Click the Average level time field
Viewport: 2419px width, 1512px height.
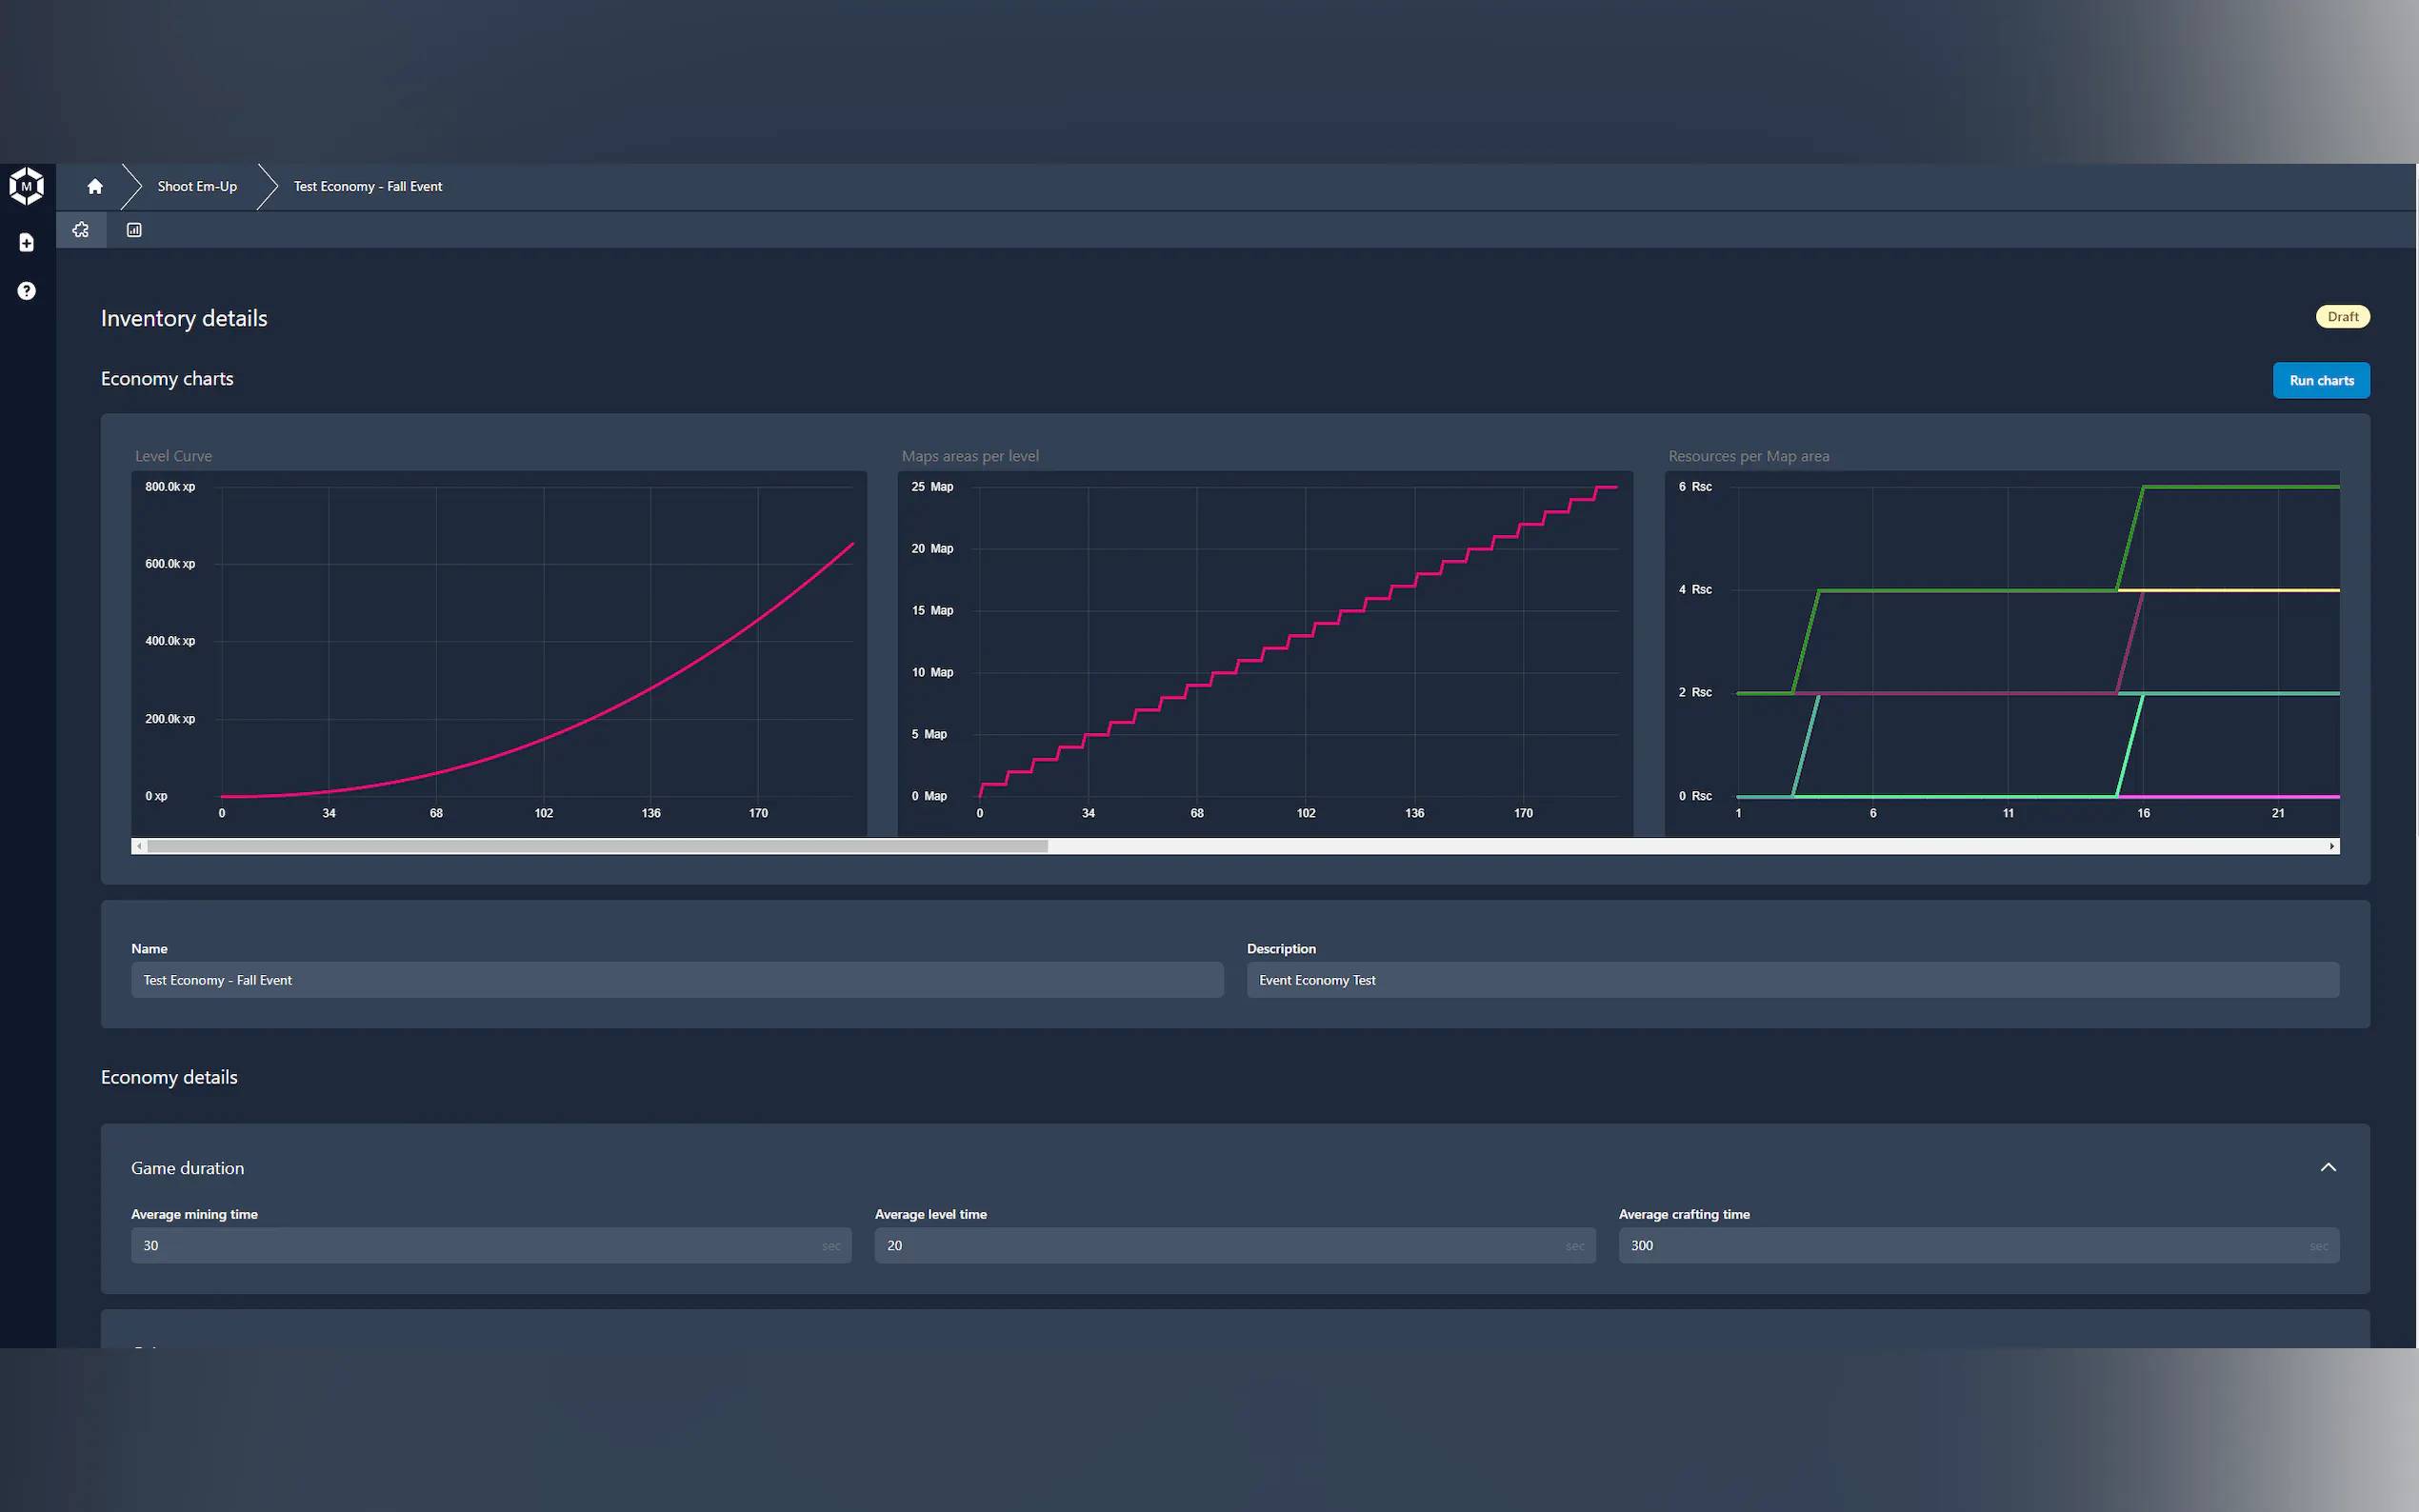click(x=1233, y=1245)
